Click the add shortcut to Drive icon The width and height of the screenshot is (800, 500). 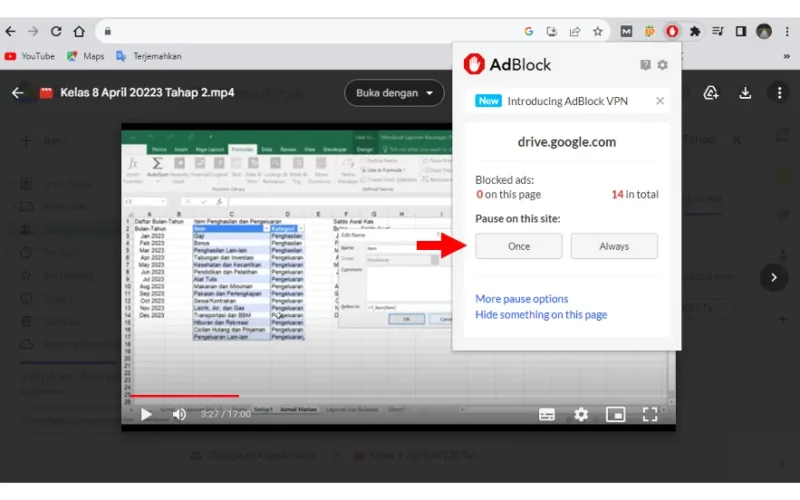[711, 93]
